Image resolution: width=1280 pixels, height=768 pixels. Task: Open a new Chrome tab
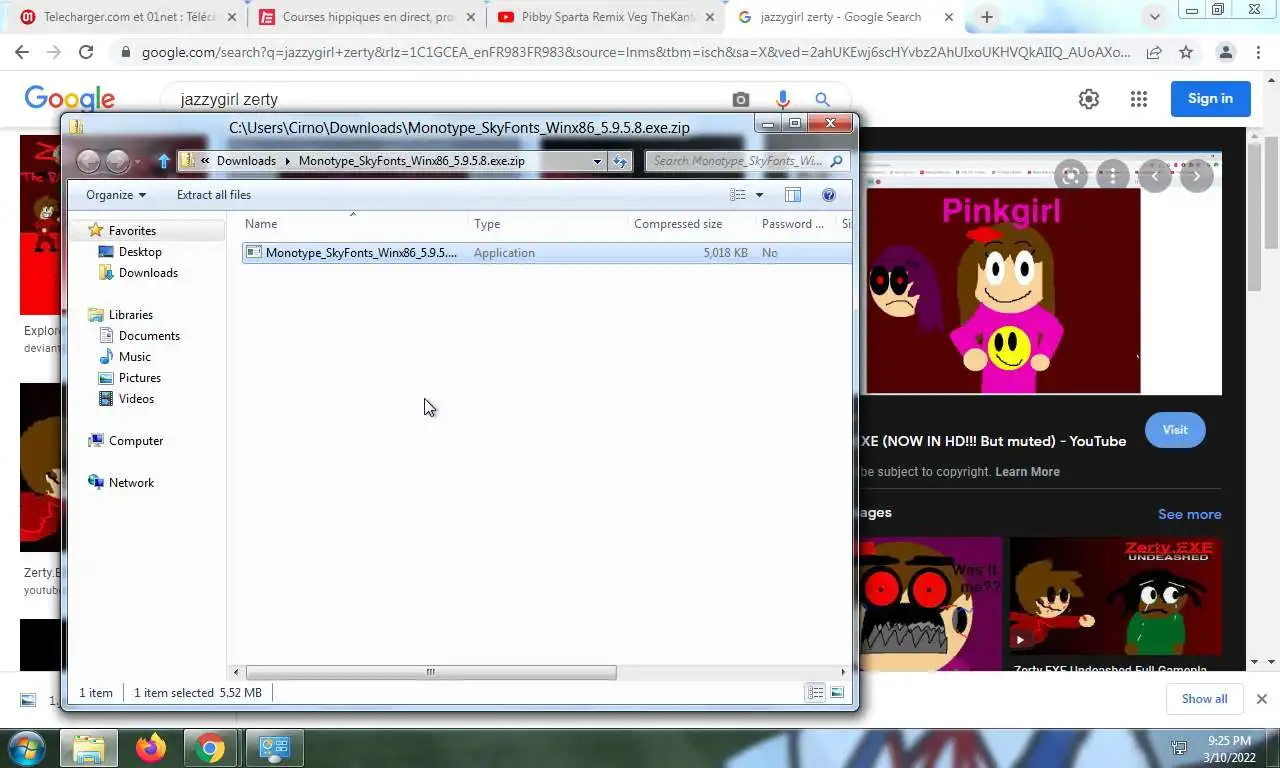point(987,17)
